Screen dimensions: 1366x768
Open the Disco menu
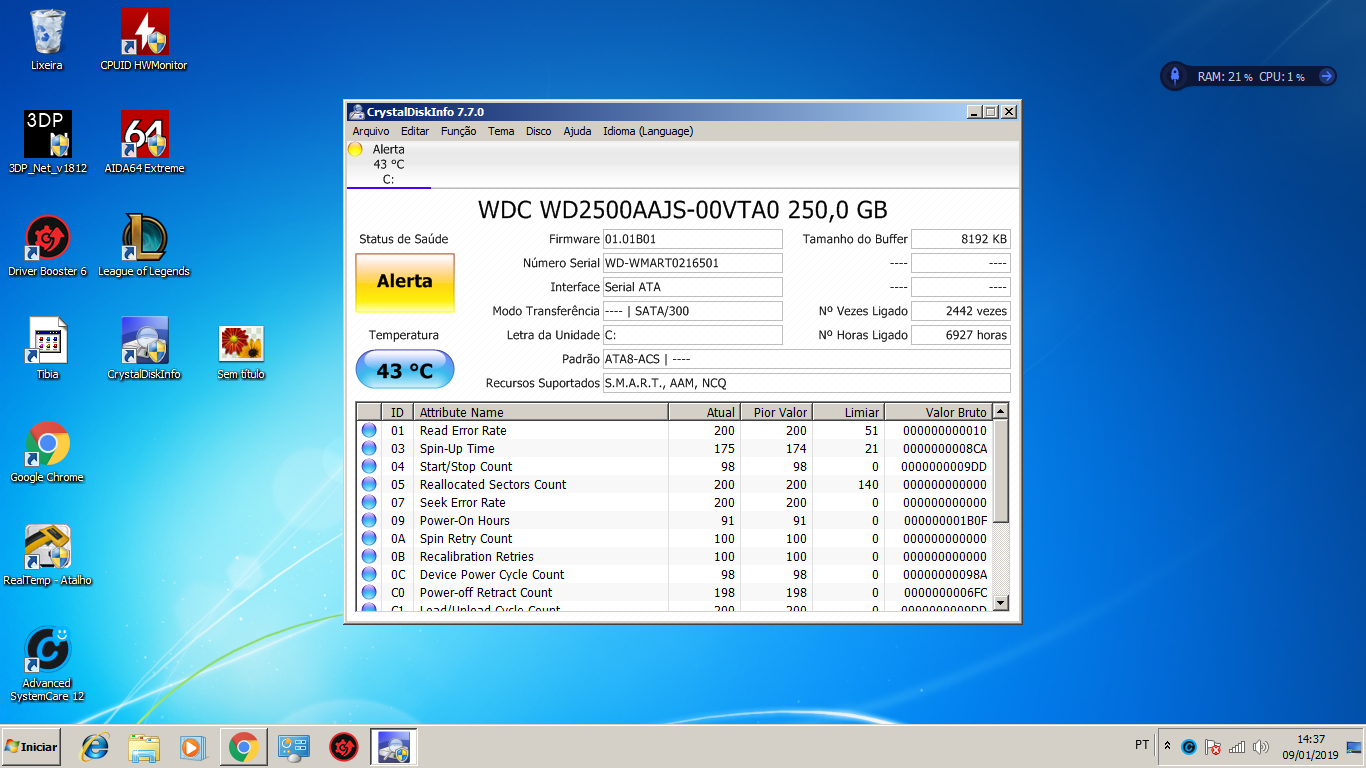pos(538,131)
